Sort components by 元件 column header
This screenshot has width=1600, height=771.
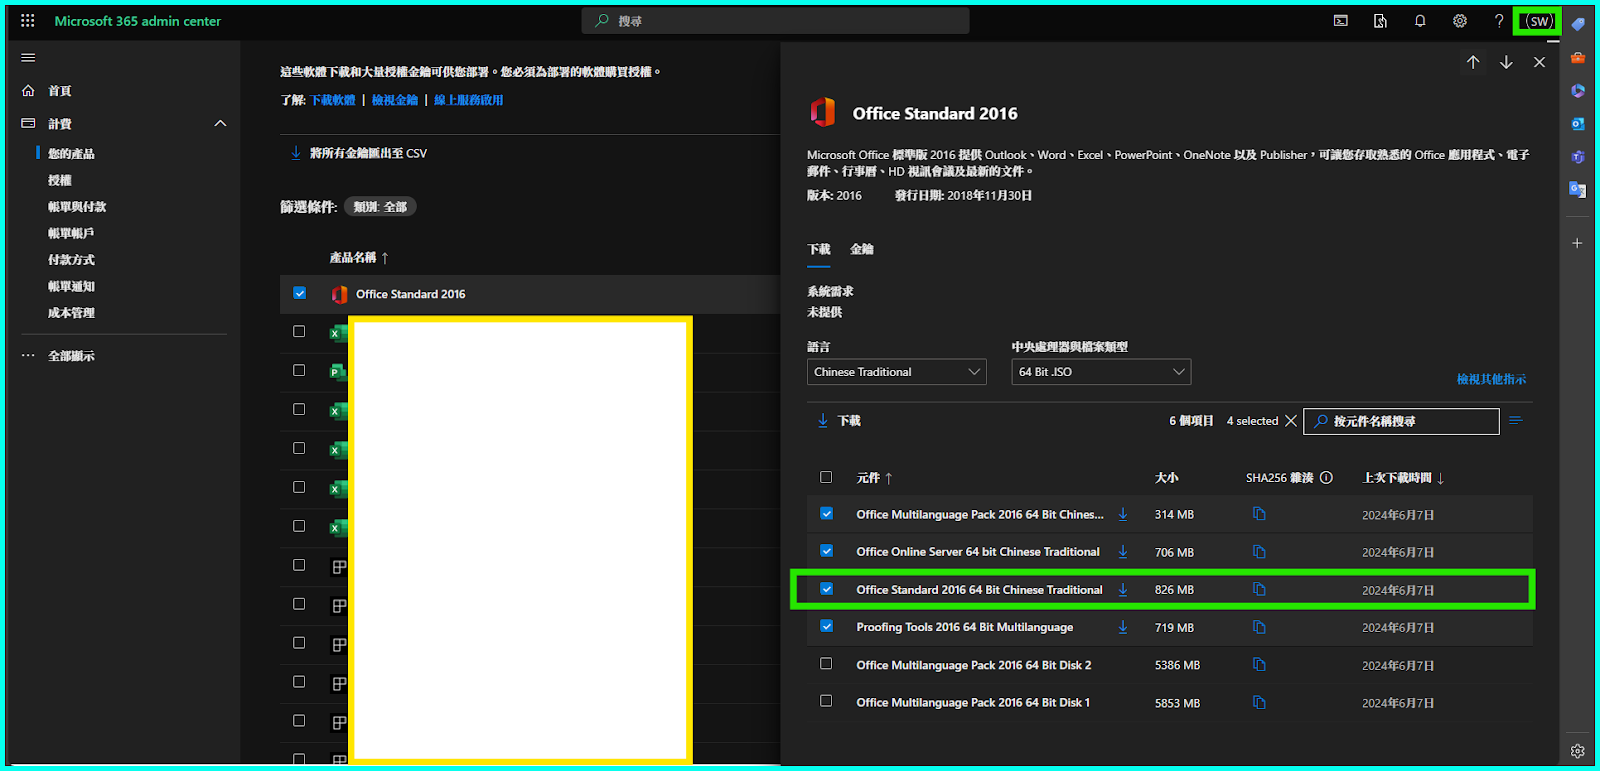click(x=874, y=478)
